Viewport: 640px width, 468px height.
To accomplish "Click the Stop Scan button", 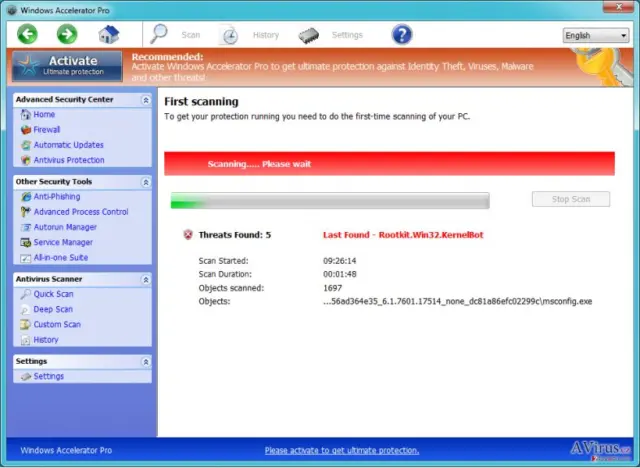I will click(571, 199).
